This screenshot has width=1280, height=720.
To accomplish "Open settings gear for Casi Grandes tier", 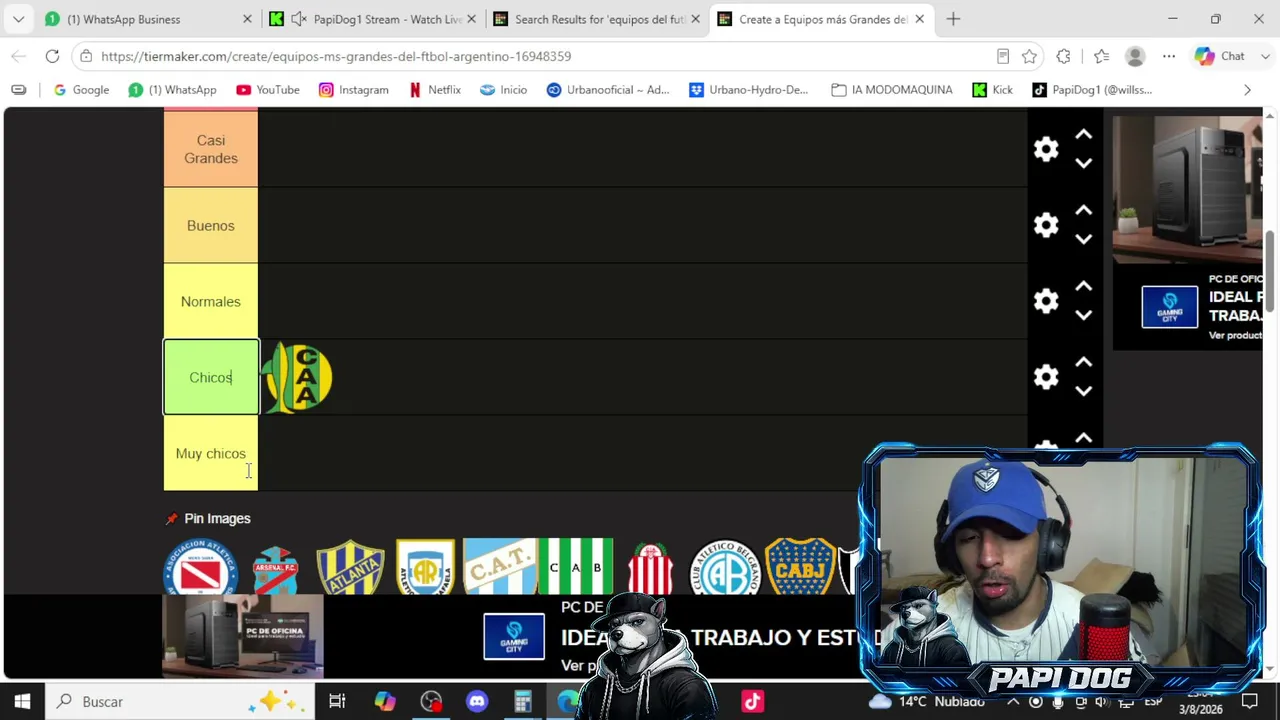I will click(1046, 149).
